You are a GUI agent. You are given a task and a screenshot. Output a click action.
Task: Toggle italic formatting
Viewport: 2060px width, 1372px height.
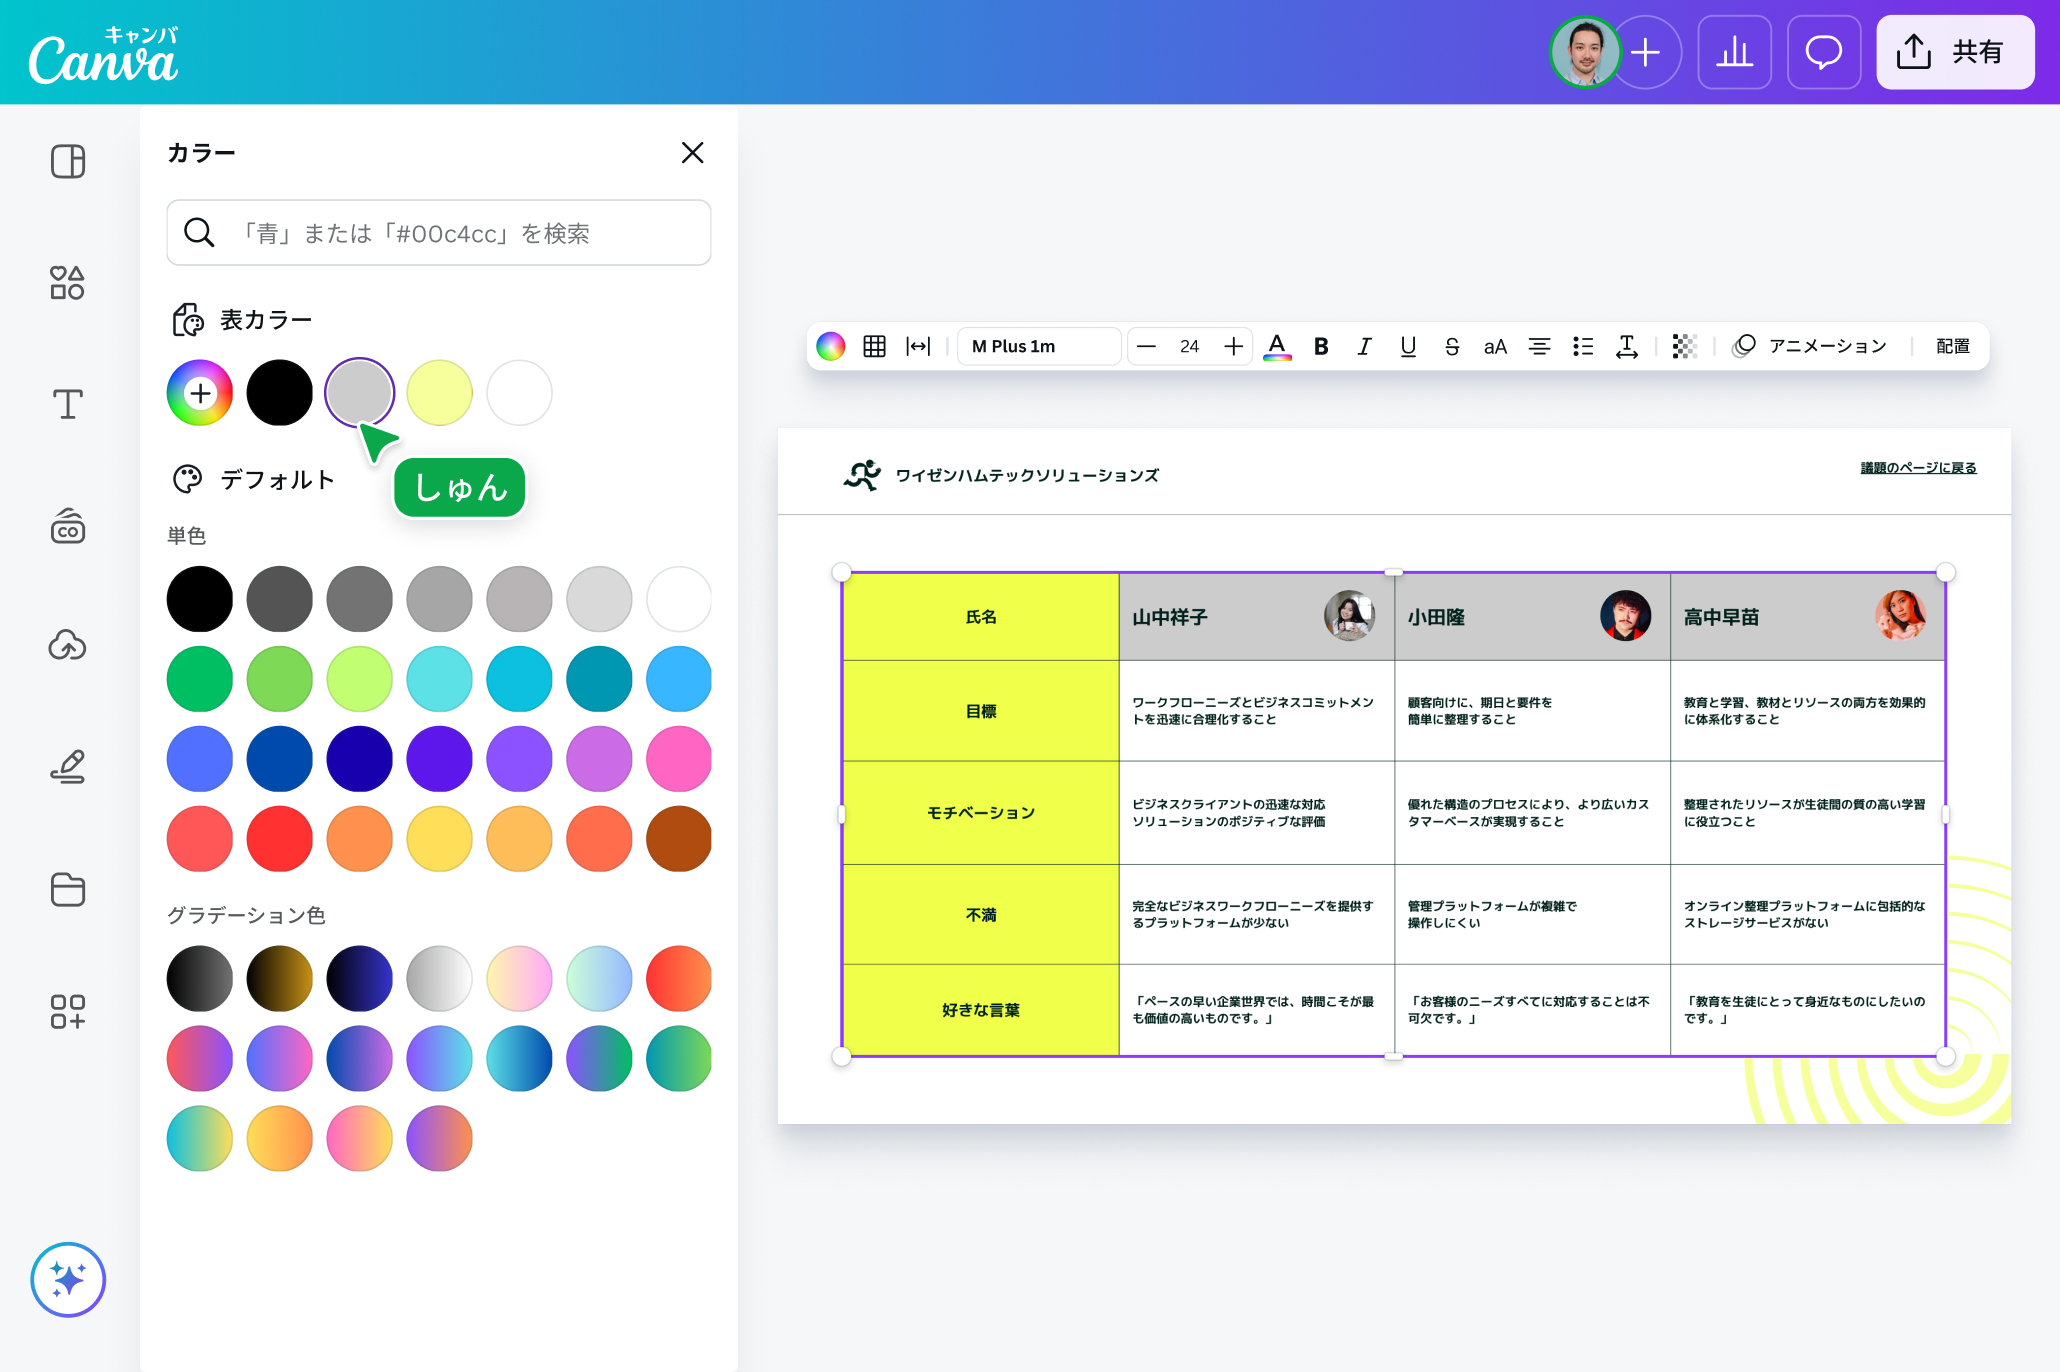[x=1364, y=346]
